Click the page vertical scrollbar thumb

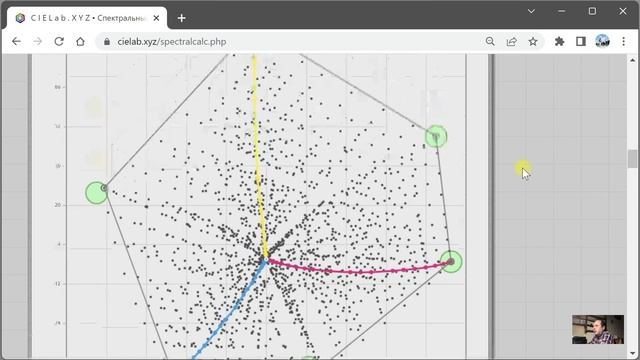coord(632,159)
